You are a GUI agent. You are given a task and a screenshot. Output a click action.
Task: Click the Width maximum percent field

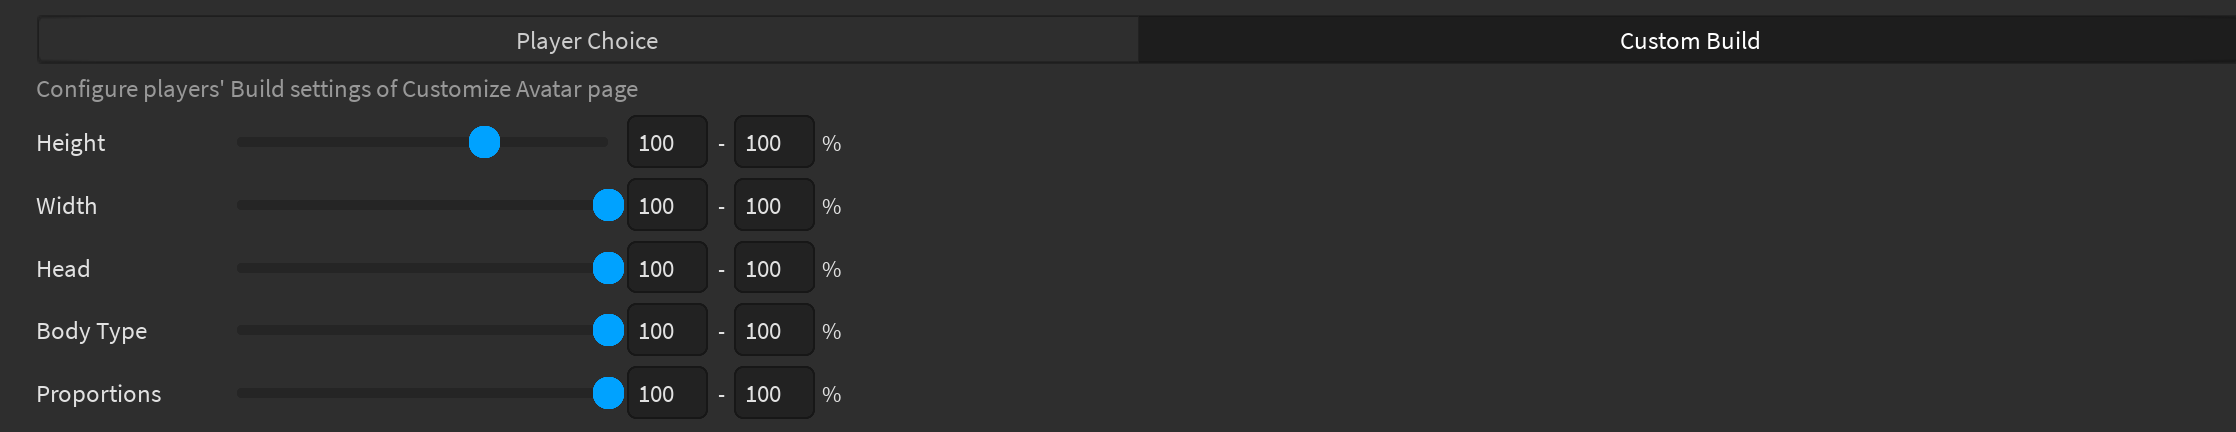click(774, 205)
